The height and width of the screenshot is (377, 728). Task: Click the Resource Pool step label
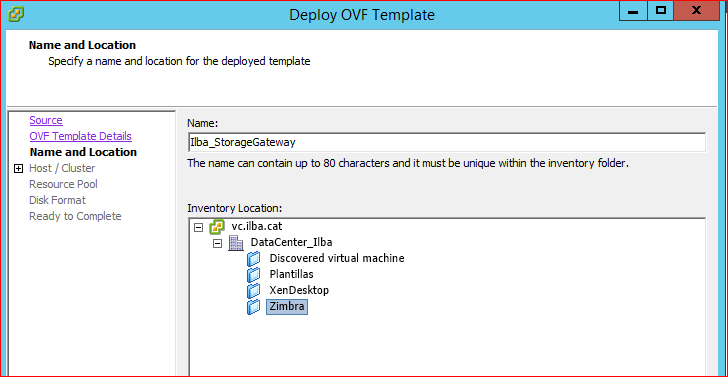tap(64, 184)
